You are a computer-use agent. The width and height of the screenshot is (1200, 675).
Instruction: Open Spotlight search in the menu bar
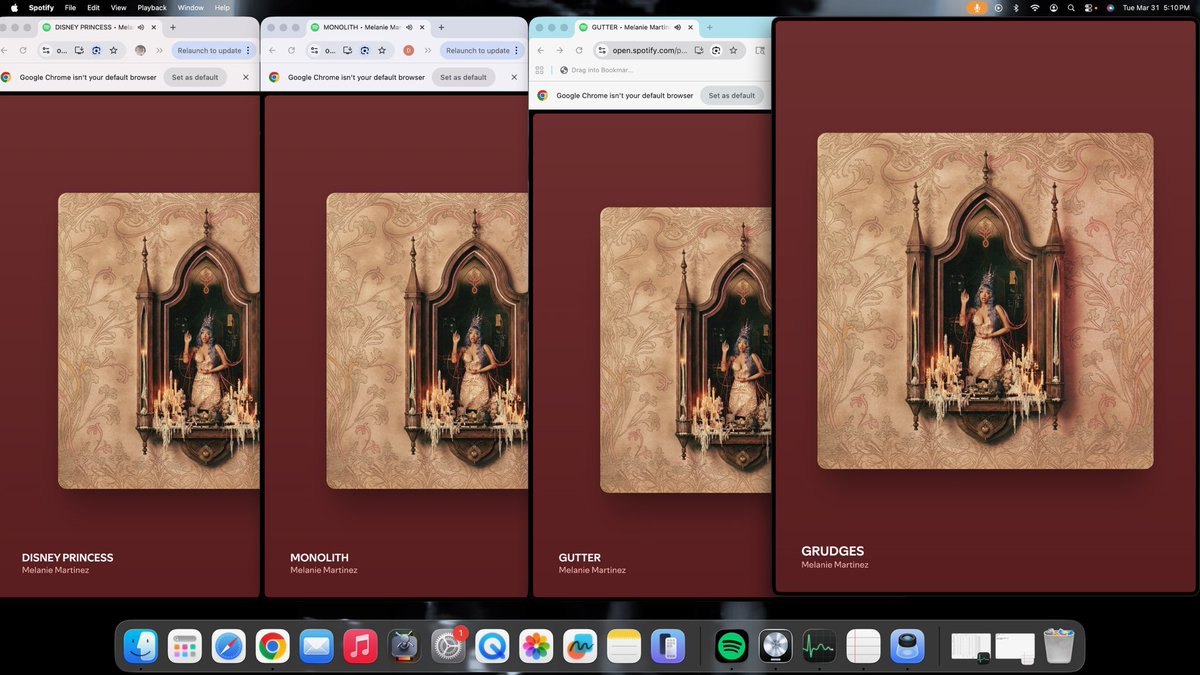coord(1071,7)
